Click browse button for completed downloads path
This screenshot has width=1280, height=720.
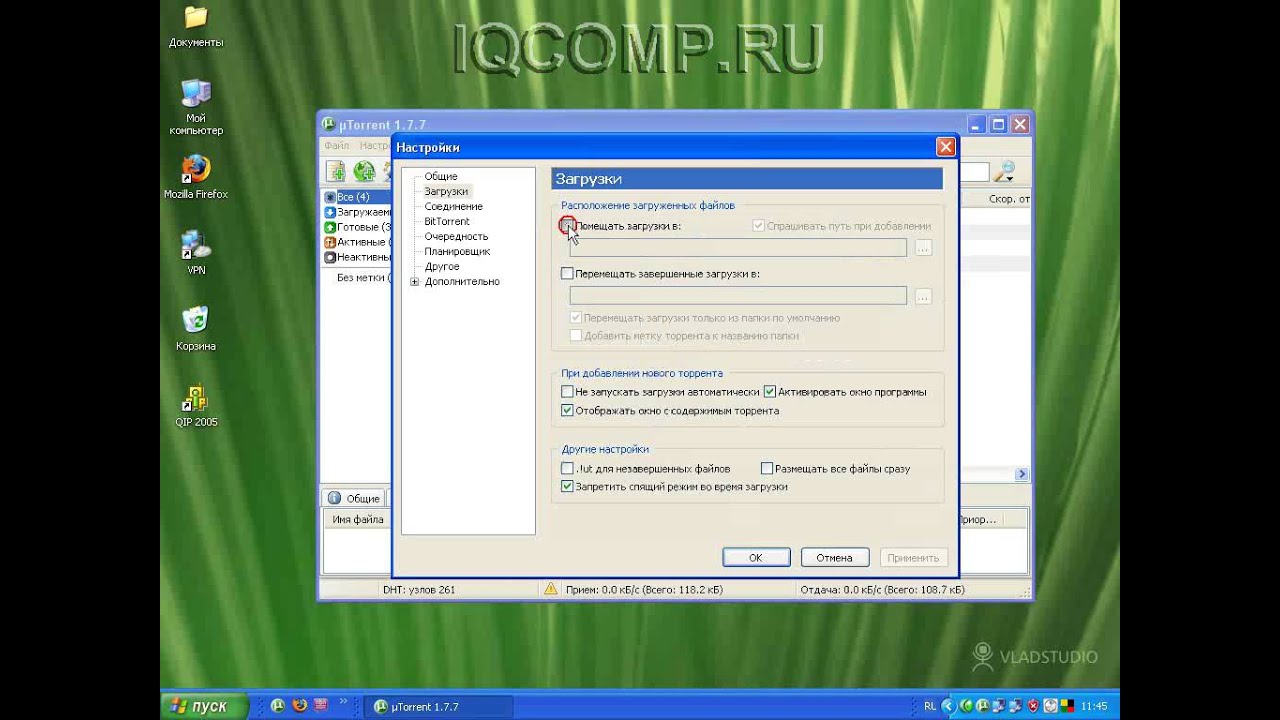923,296
